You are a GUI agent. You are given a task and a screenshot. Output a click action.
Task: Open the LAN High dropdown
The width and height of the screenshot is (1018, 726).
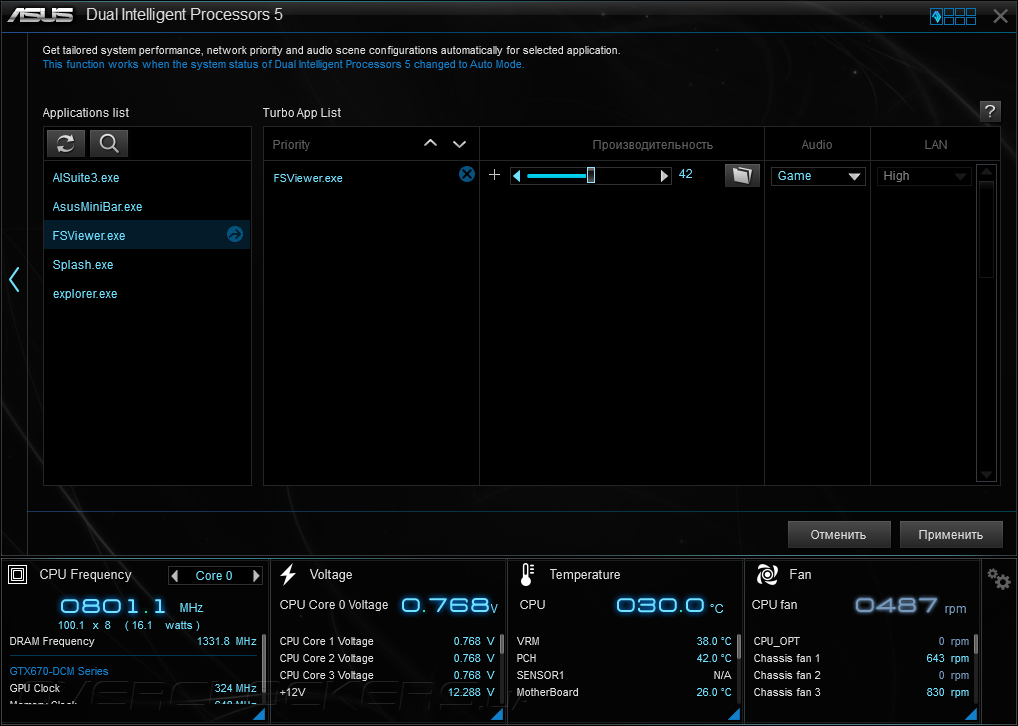tap(924, 176)
